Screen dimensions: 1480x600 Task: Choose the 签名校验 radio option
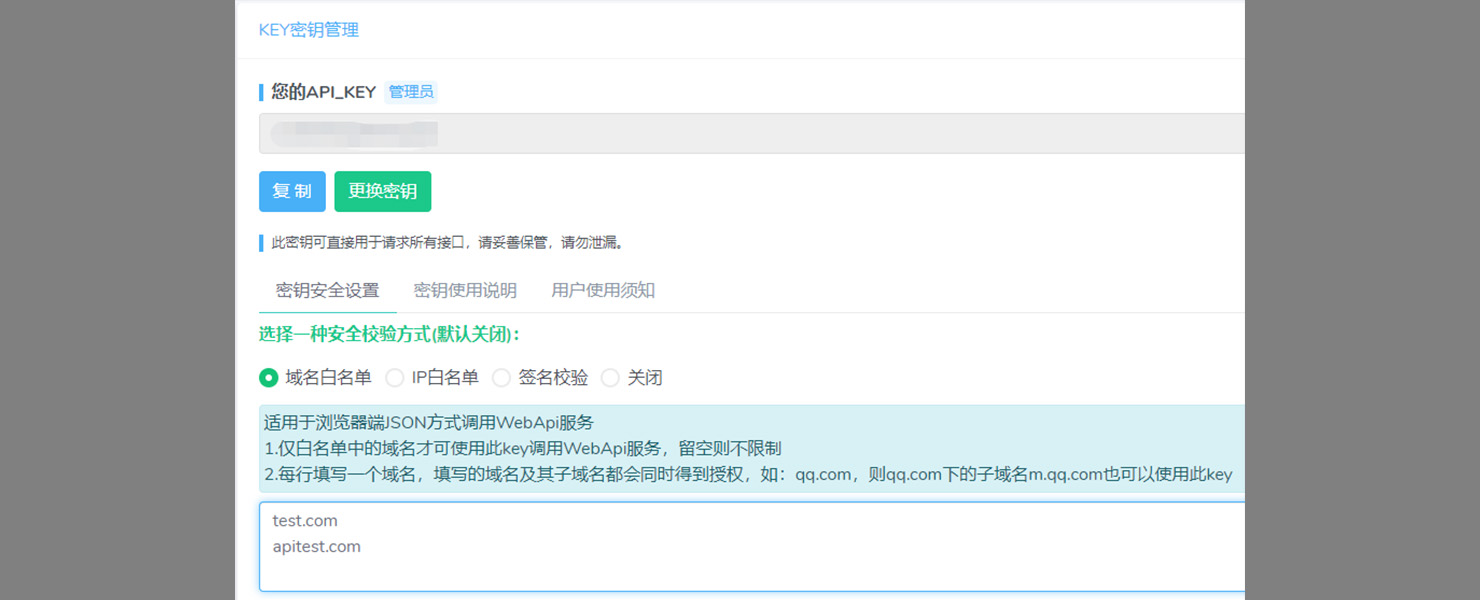[501, 378]
